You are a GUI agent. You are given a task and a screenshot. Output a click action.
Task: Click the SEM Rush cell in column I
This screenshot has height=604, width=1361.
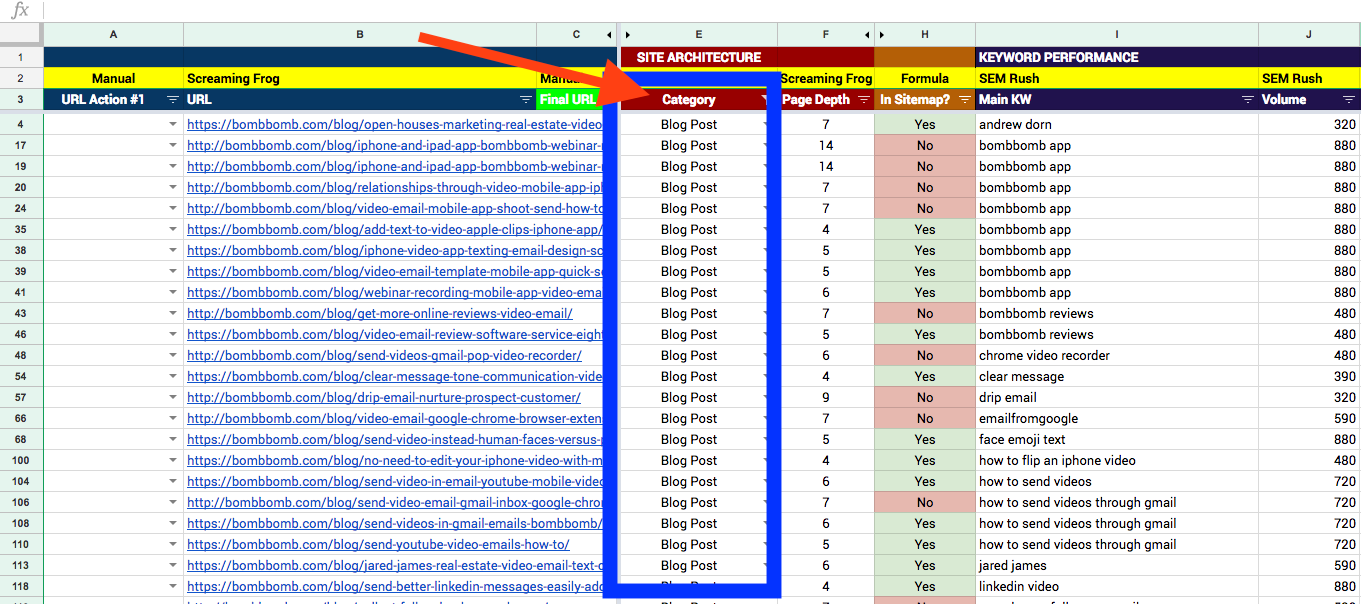pos(1117,78)
